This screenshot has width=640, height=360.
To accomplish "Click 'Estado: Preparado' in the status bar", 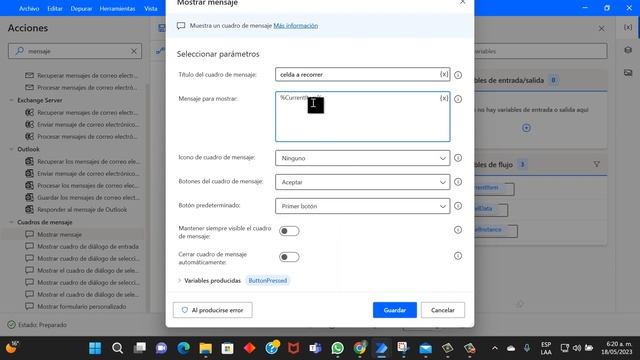I will (37, 325).
